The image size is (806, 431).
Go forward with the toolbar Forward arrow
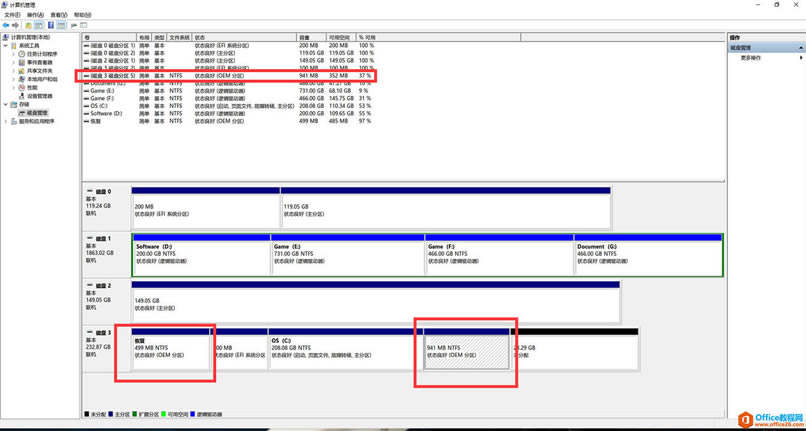(15, 25)
